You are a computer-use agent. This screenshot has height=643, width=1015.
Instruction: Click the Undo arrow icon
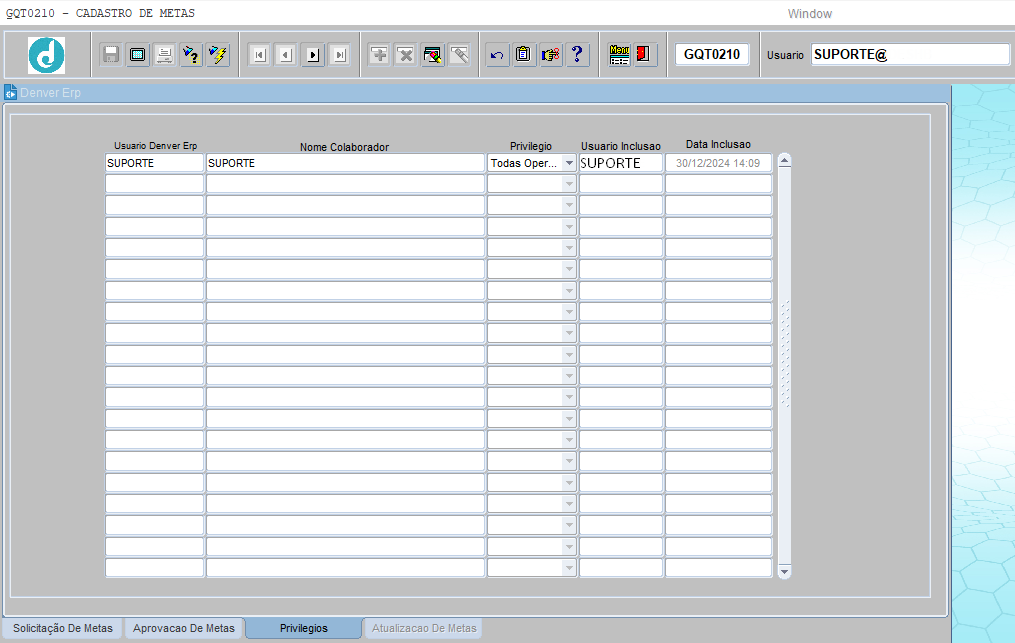(x=496, y=54)
